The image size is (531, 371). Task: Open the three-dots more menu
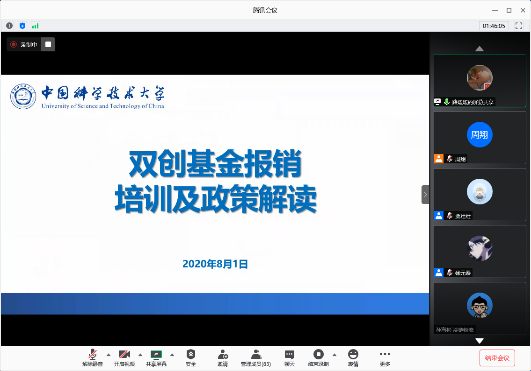(x=385, y=358)
